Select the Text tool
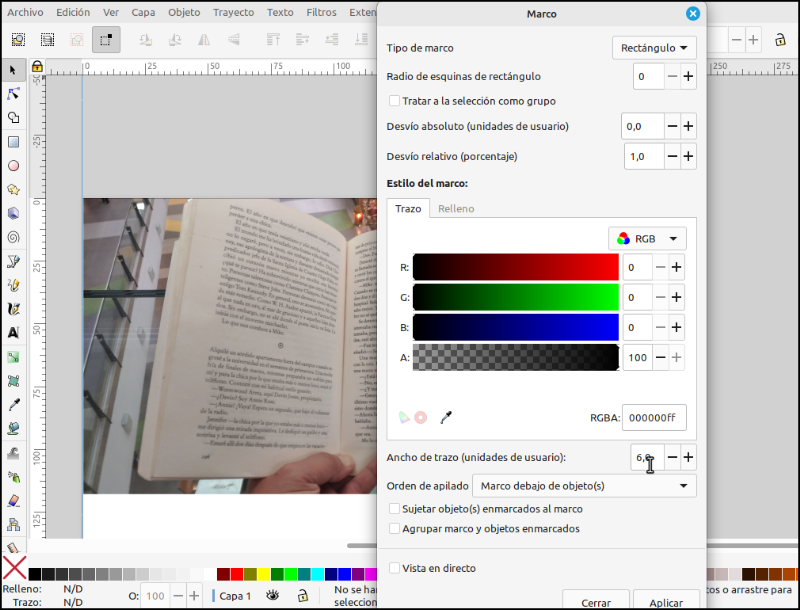This screenshot has width=800, height=610. point(13,333)
